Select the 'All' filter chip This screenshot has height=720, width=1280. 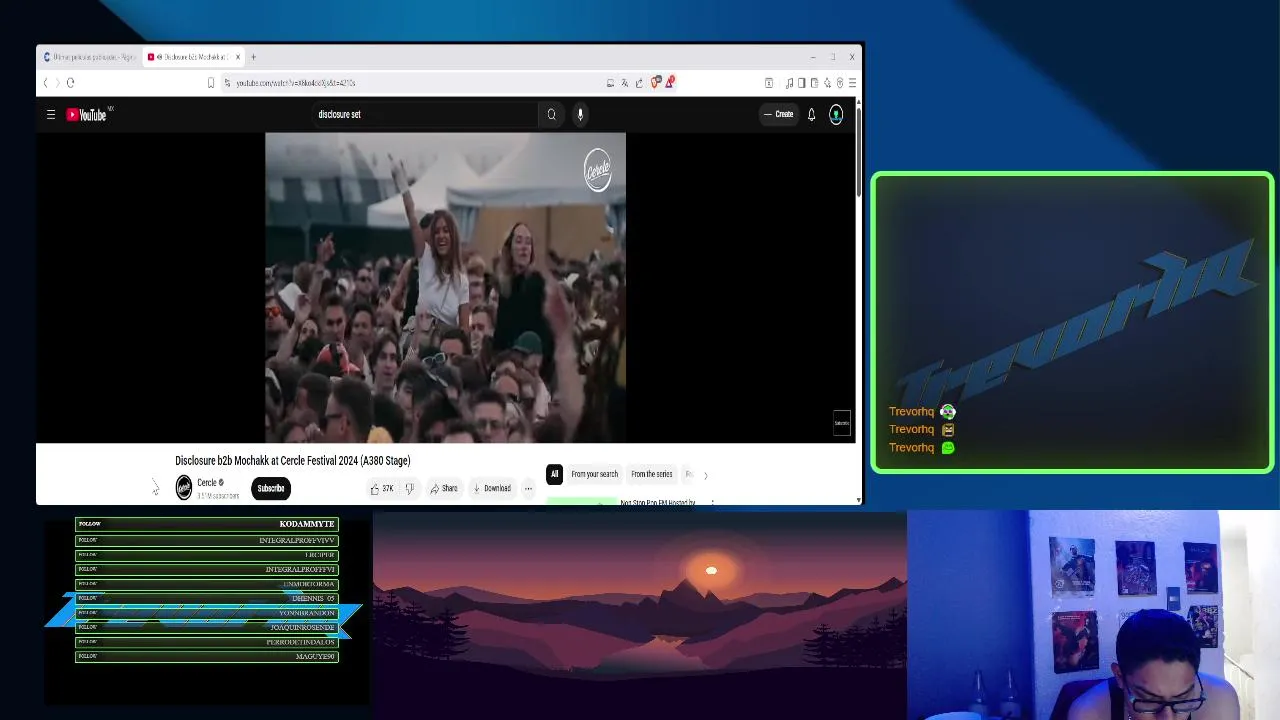554,474
